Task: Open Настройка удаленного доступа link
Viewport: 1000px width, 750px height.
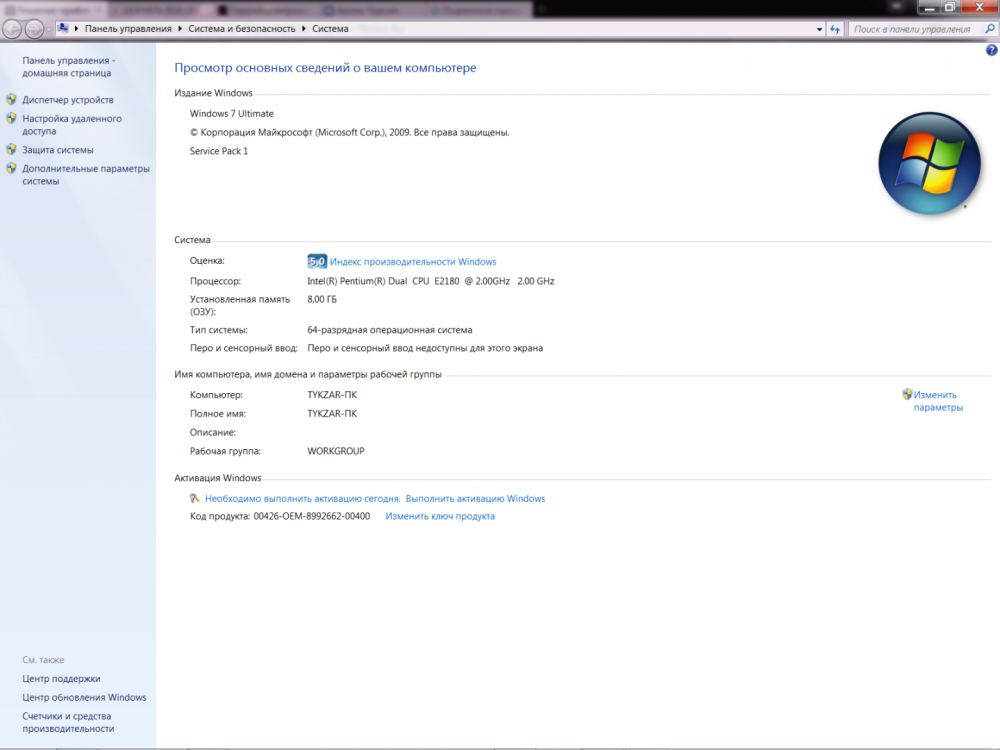Action: point(72,124)
